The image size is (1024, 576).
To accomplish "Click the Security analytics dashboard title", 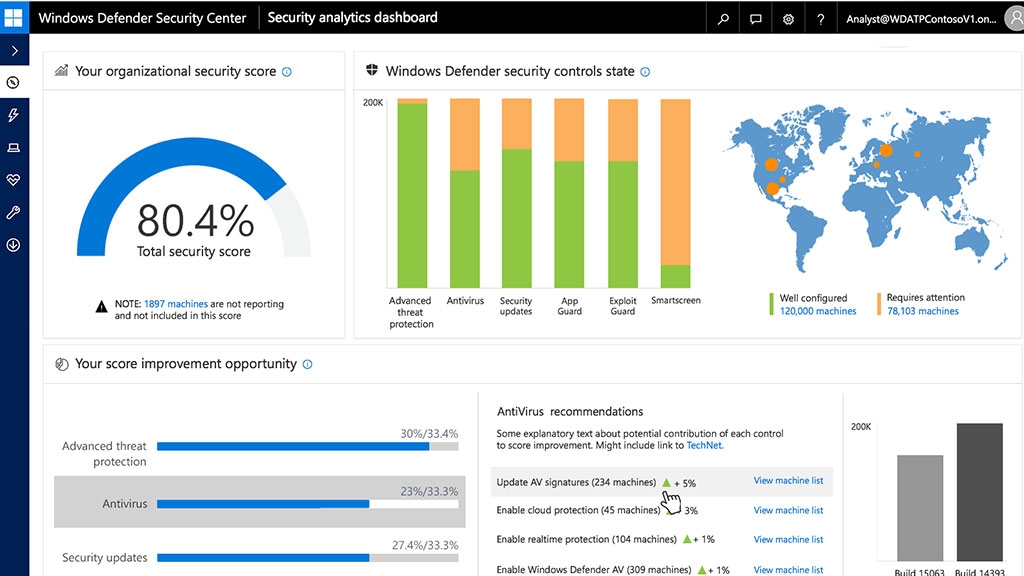I will point(353,18).
